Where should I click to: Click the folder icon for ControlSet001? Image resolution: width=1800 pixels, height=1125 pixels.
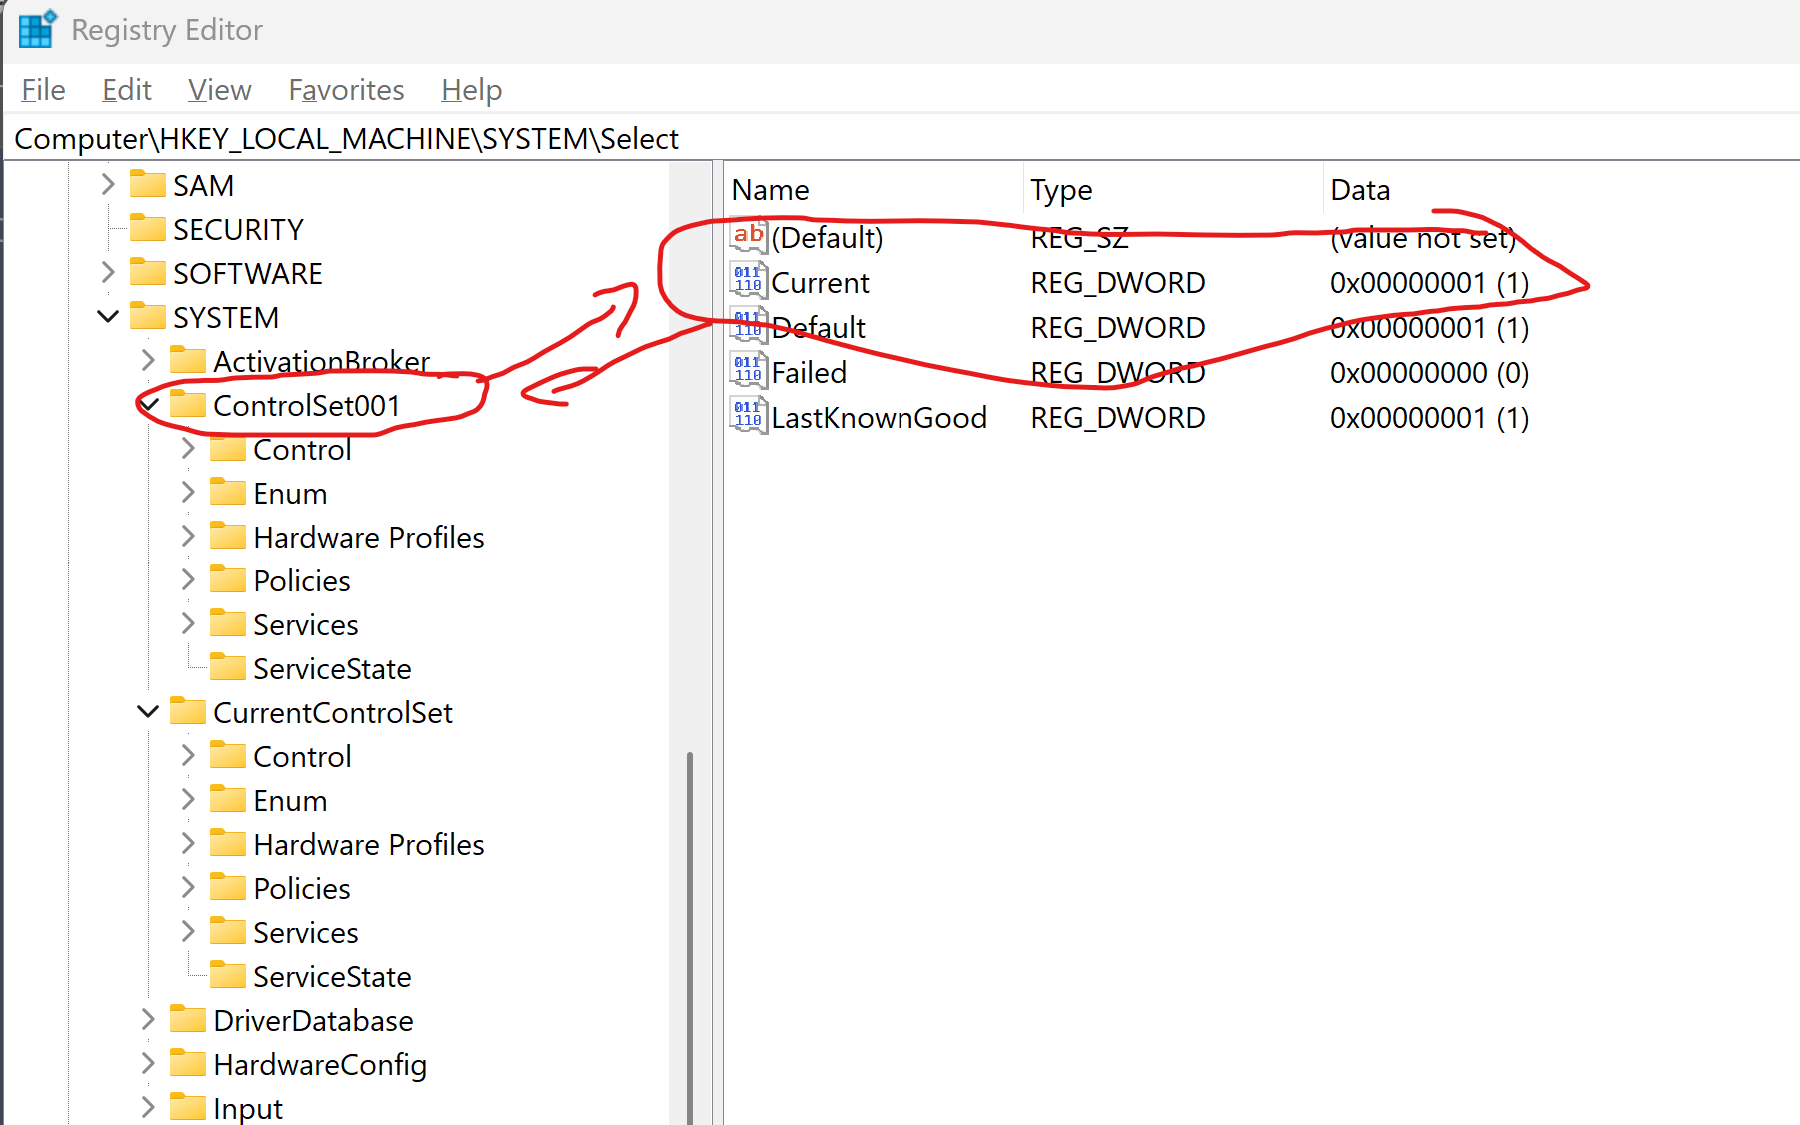(x=188, y=405)
